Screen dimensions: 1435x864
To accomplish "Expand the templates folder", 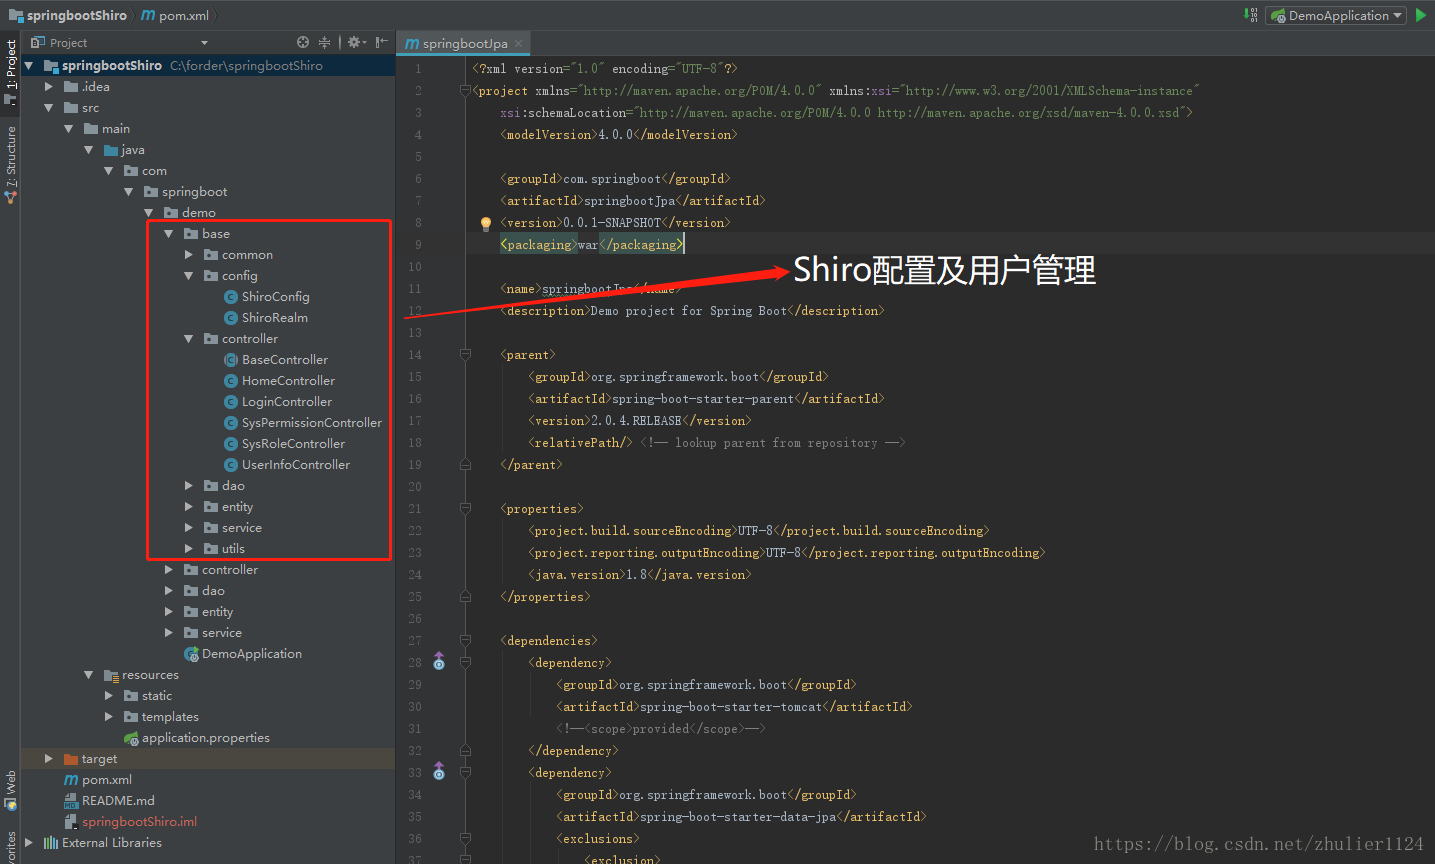I will 108,716.
